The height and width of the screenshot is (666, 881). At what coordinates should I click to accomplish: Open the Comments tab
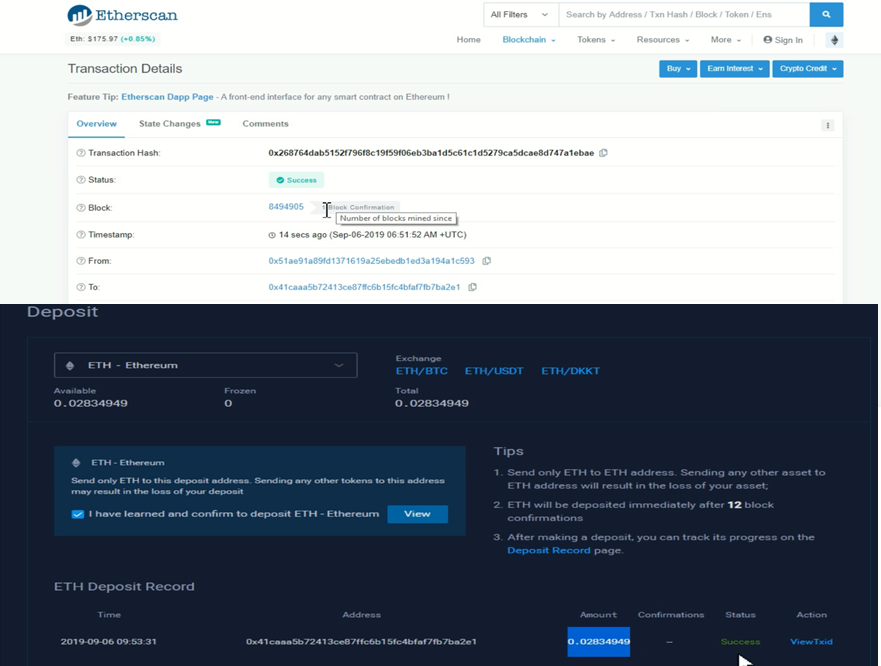point(265,124)
